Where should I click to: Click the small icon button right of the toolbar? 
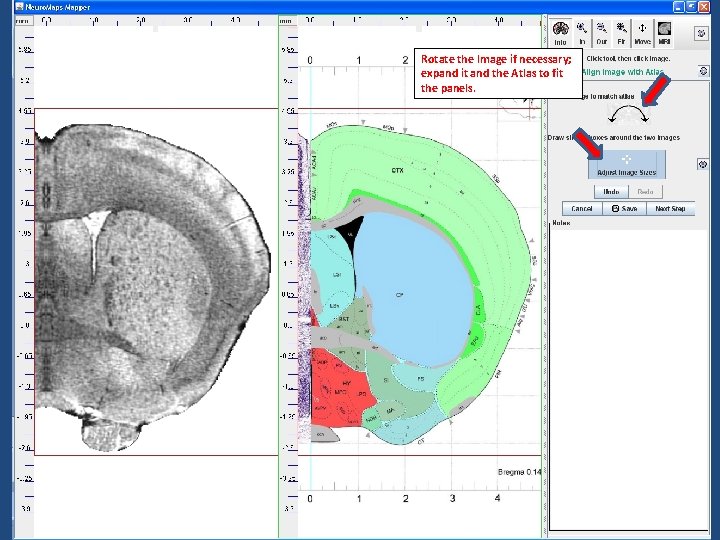[x=701, y=34]
